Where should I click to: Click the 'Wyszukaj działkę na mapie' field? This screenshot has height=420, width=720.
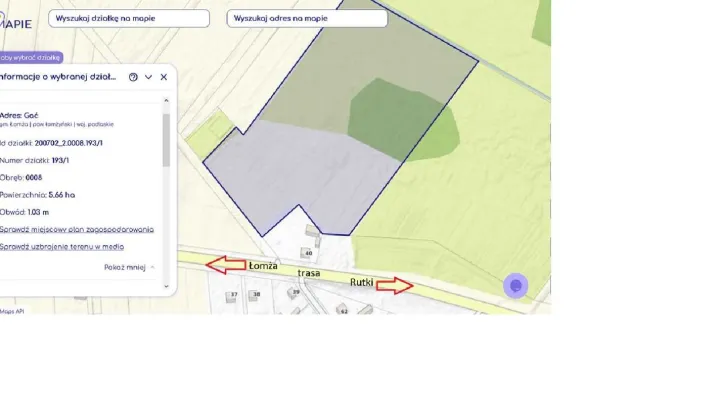click(x=129, y=18)
